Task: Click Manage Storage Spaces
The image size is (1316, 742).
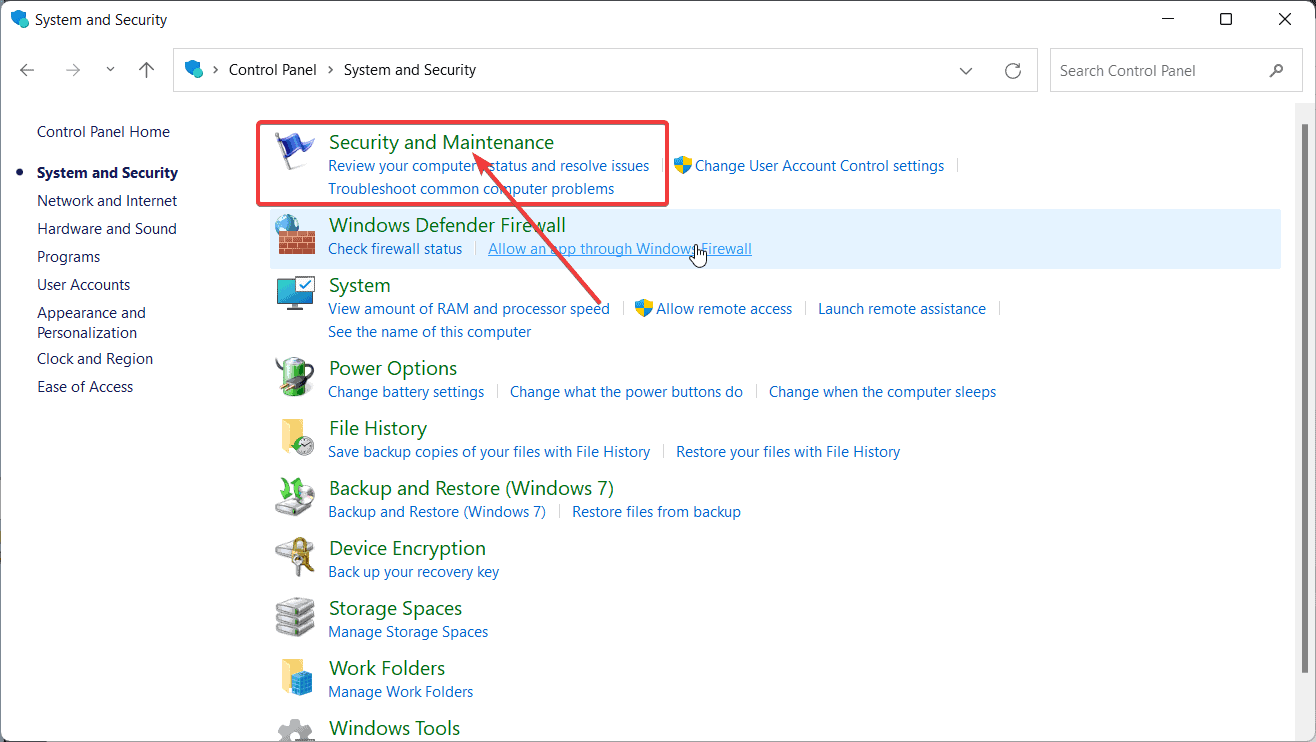Action: [x=408, y=632]
